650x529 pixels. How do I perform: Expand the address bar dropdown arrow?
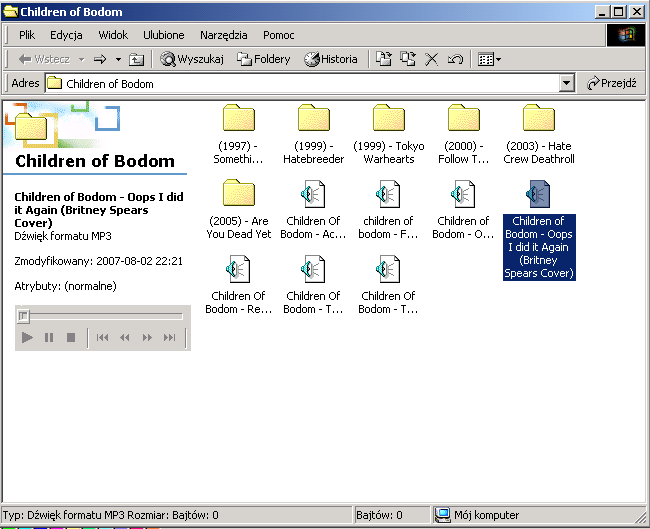point(567,84)
